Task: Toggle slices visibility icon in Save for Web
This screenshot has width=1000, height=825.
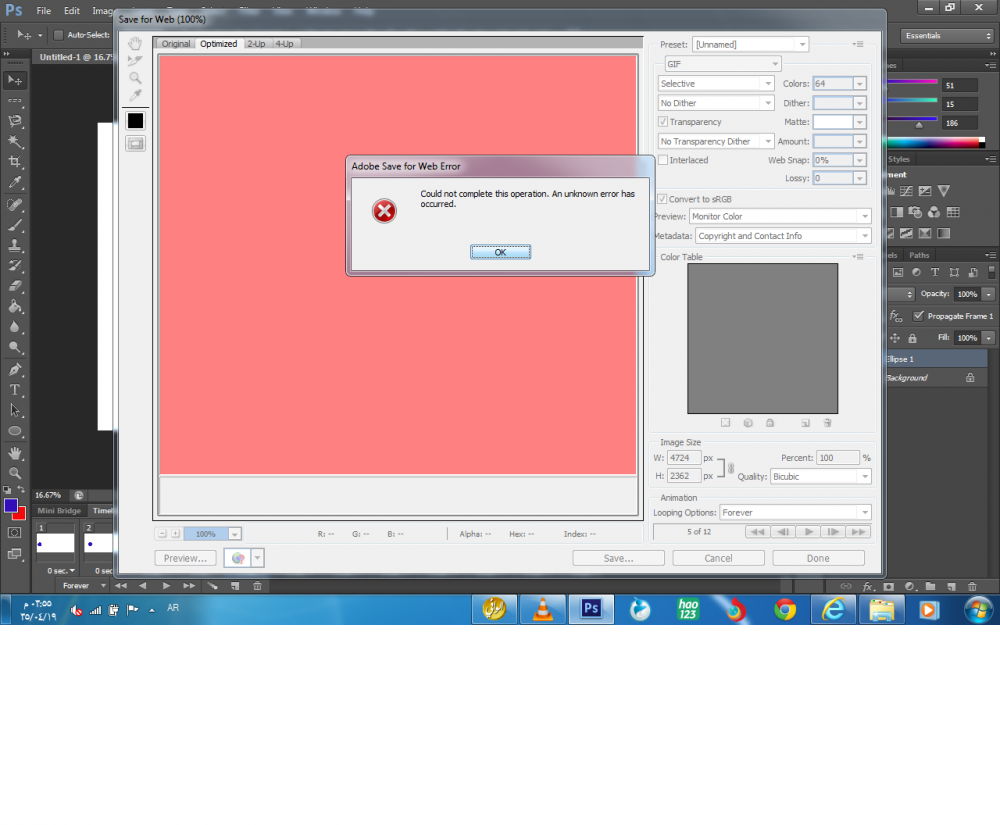Action: pyautogui.click(x=135, y=143)
